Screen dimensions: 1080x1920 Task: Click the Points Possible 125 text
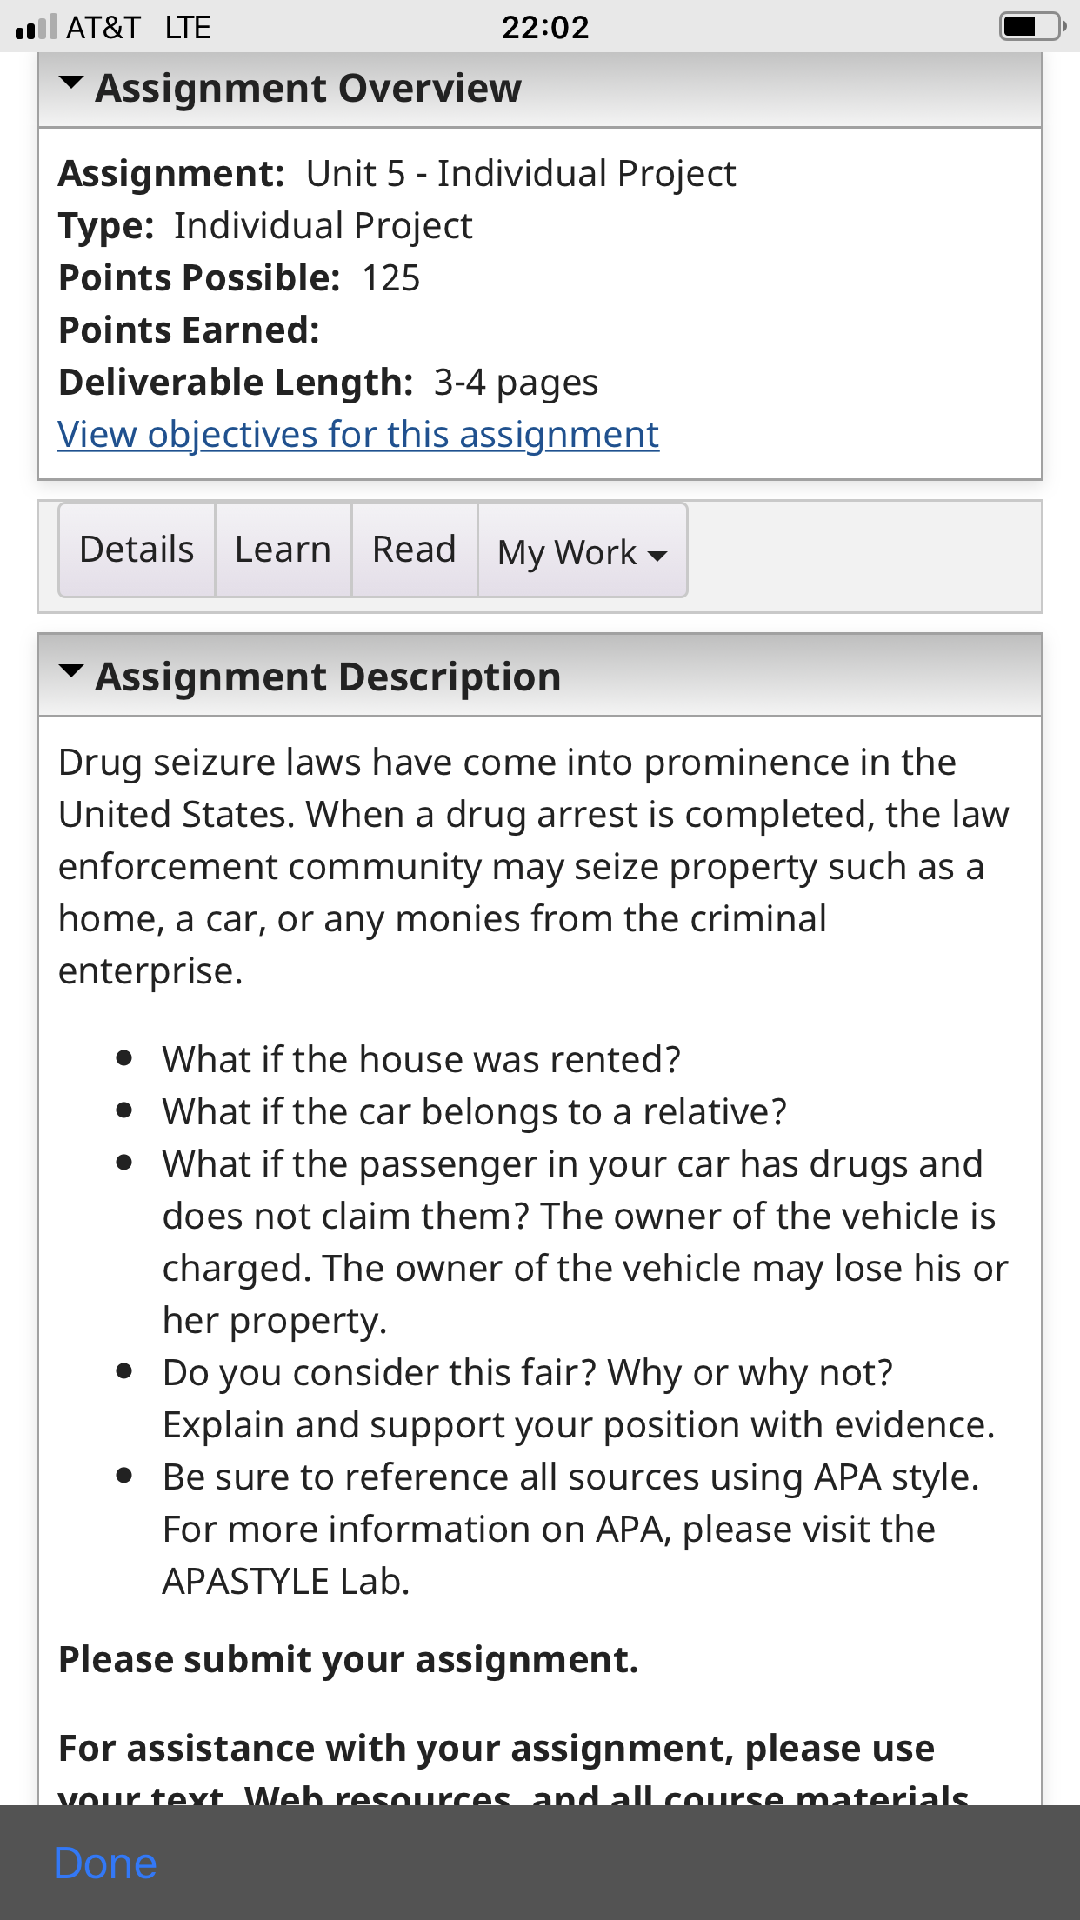point(239,278)
